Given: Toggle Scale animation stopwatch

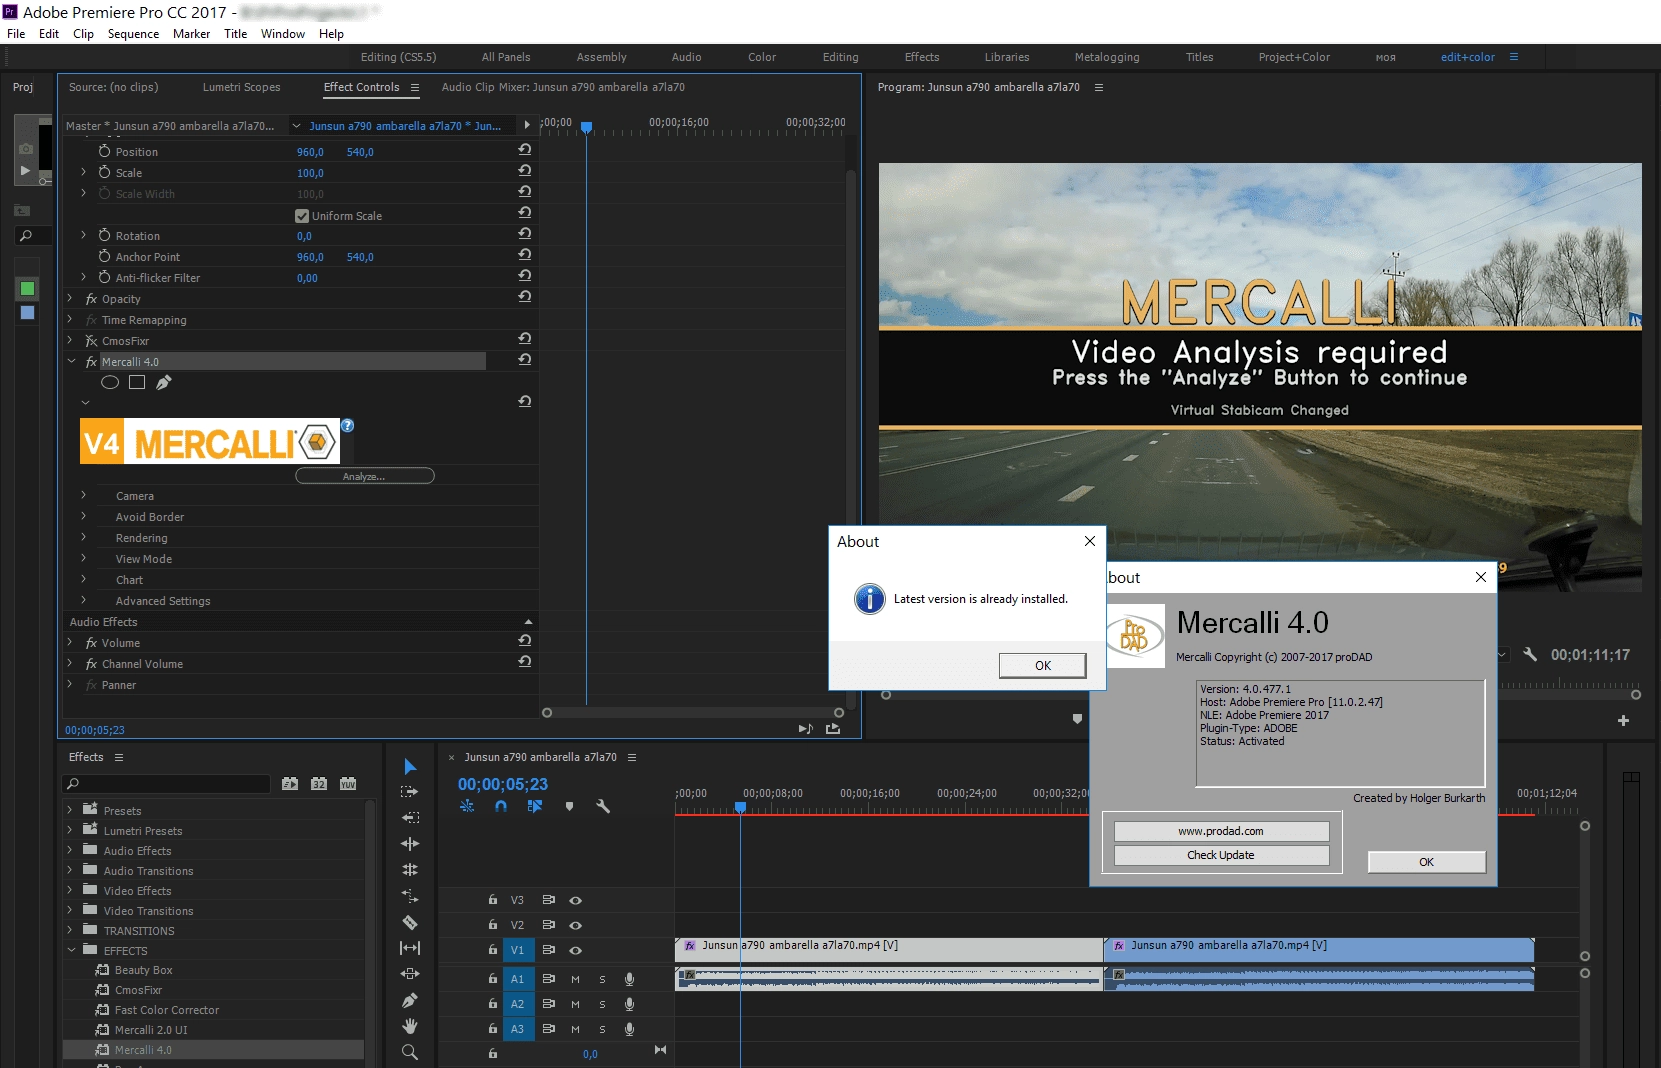Looking at the screenshot, I should pos(104,172).
